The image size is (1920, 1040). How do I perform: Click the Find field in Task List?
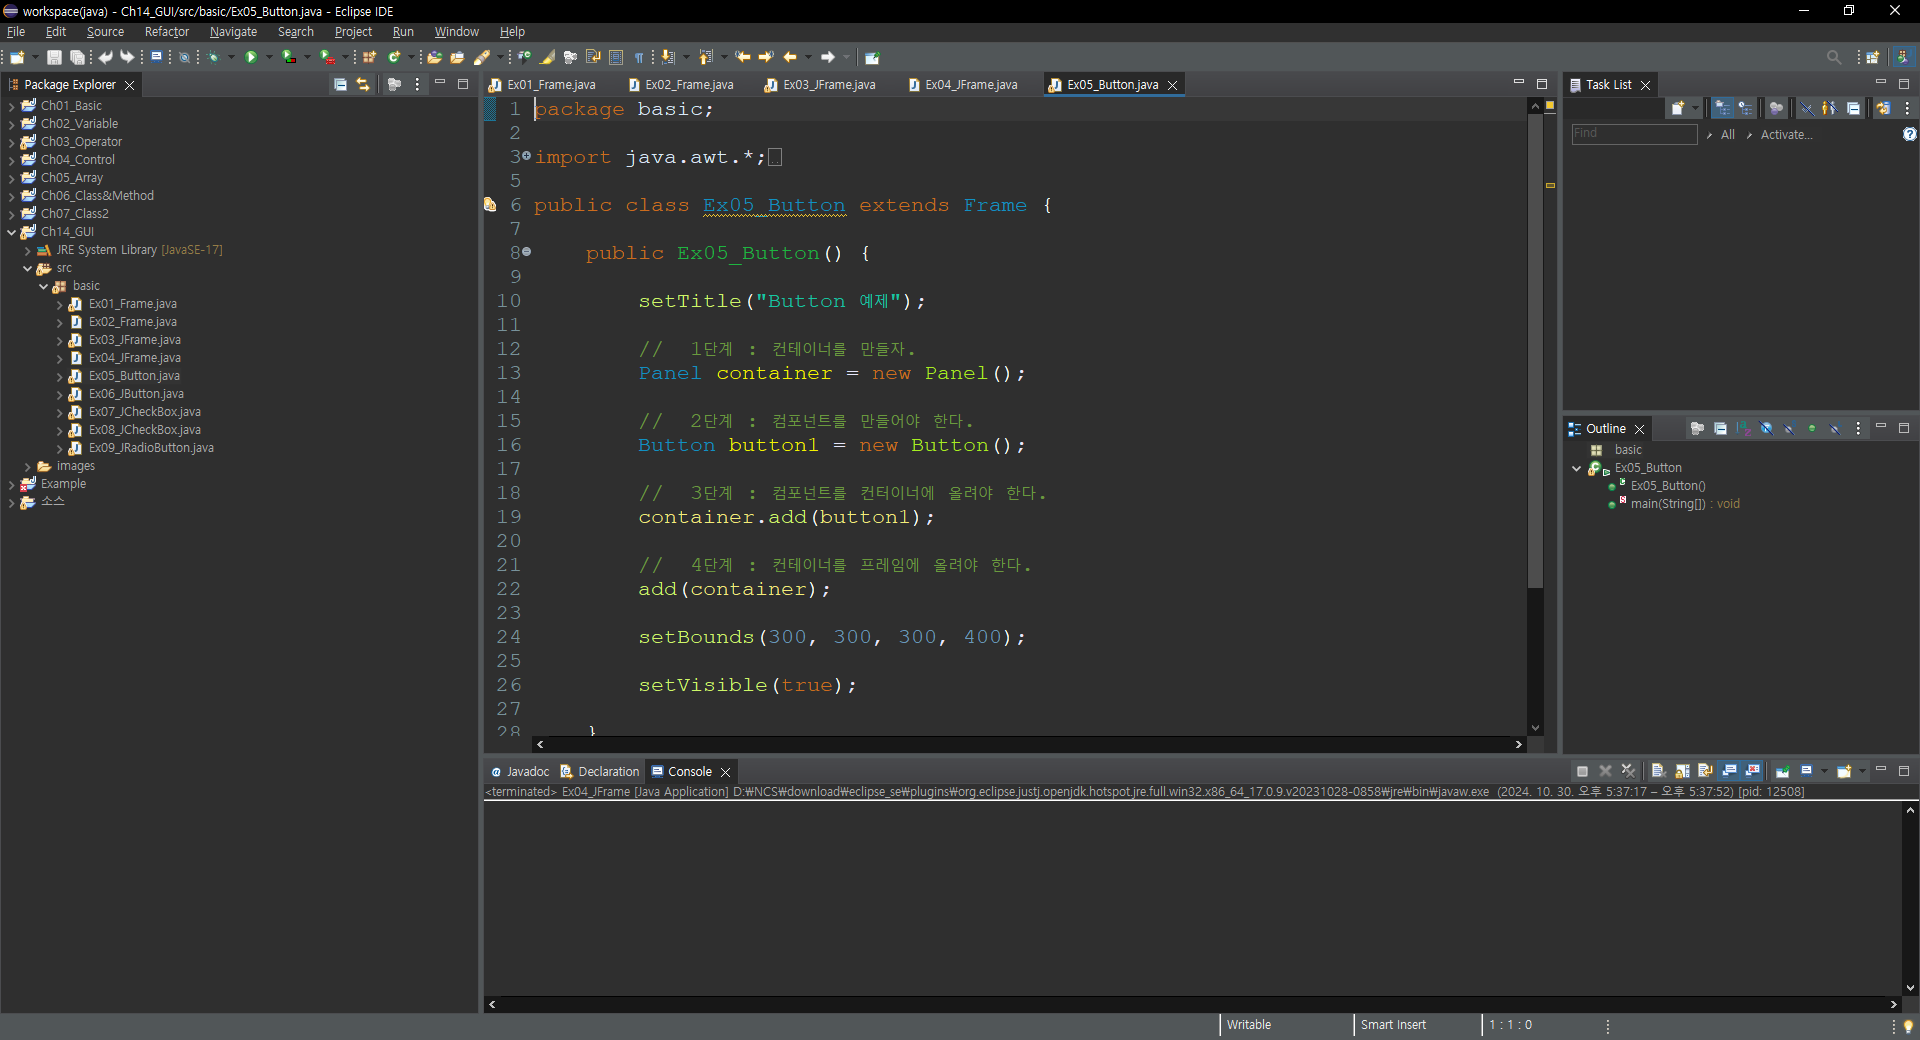point(1634,134)
